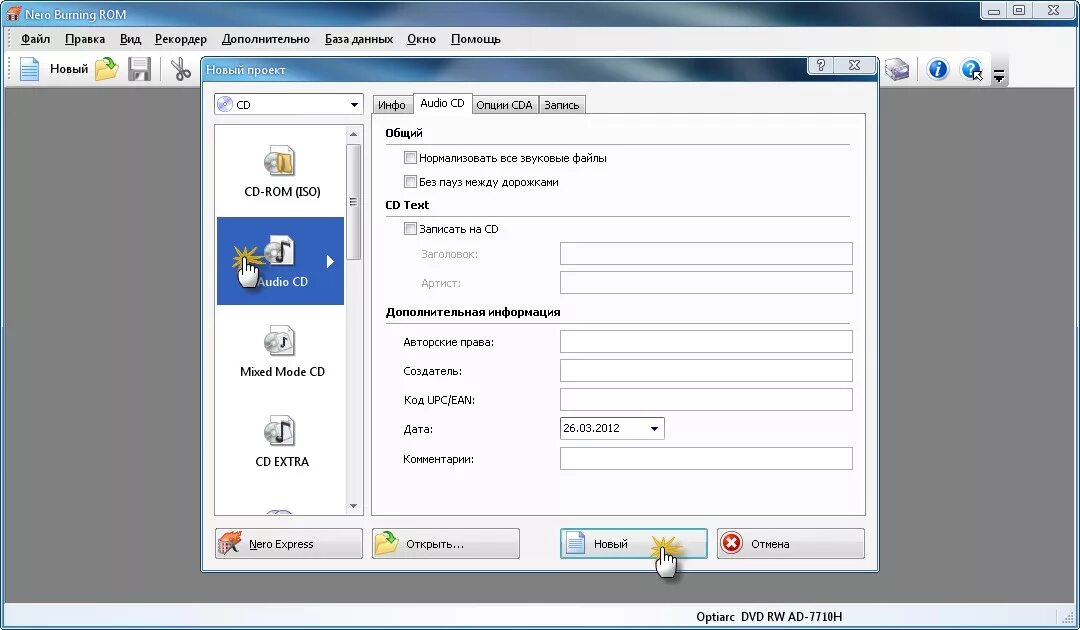Switch to the Инфо tab
This screenshot has width=1080, height=630.
click(392, 105)
